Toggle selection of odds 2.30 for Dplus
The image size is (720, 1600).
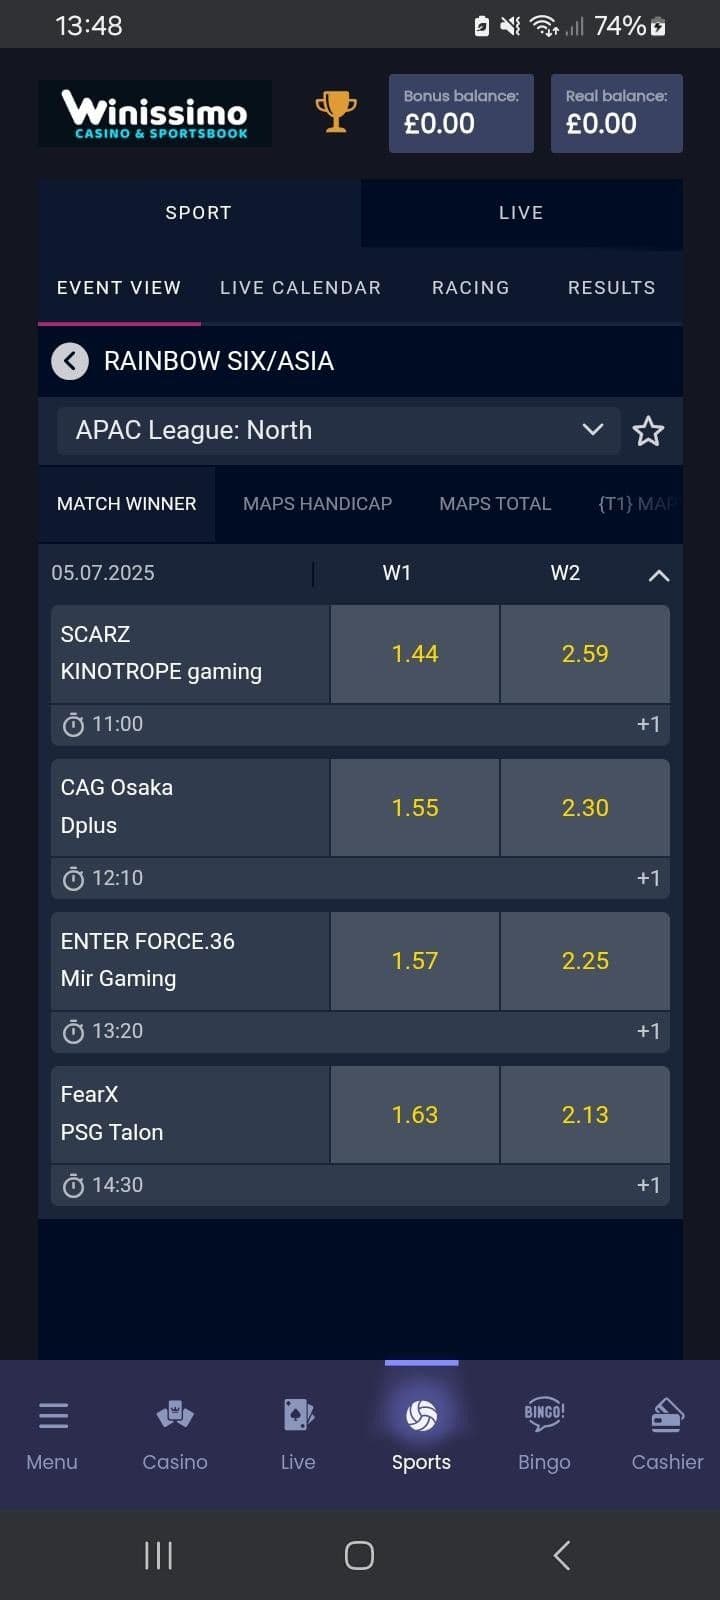click(585, 807)
